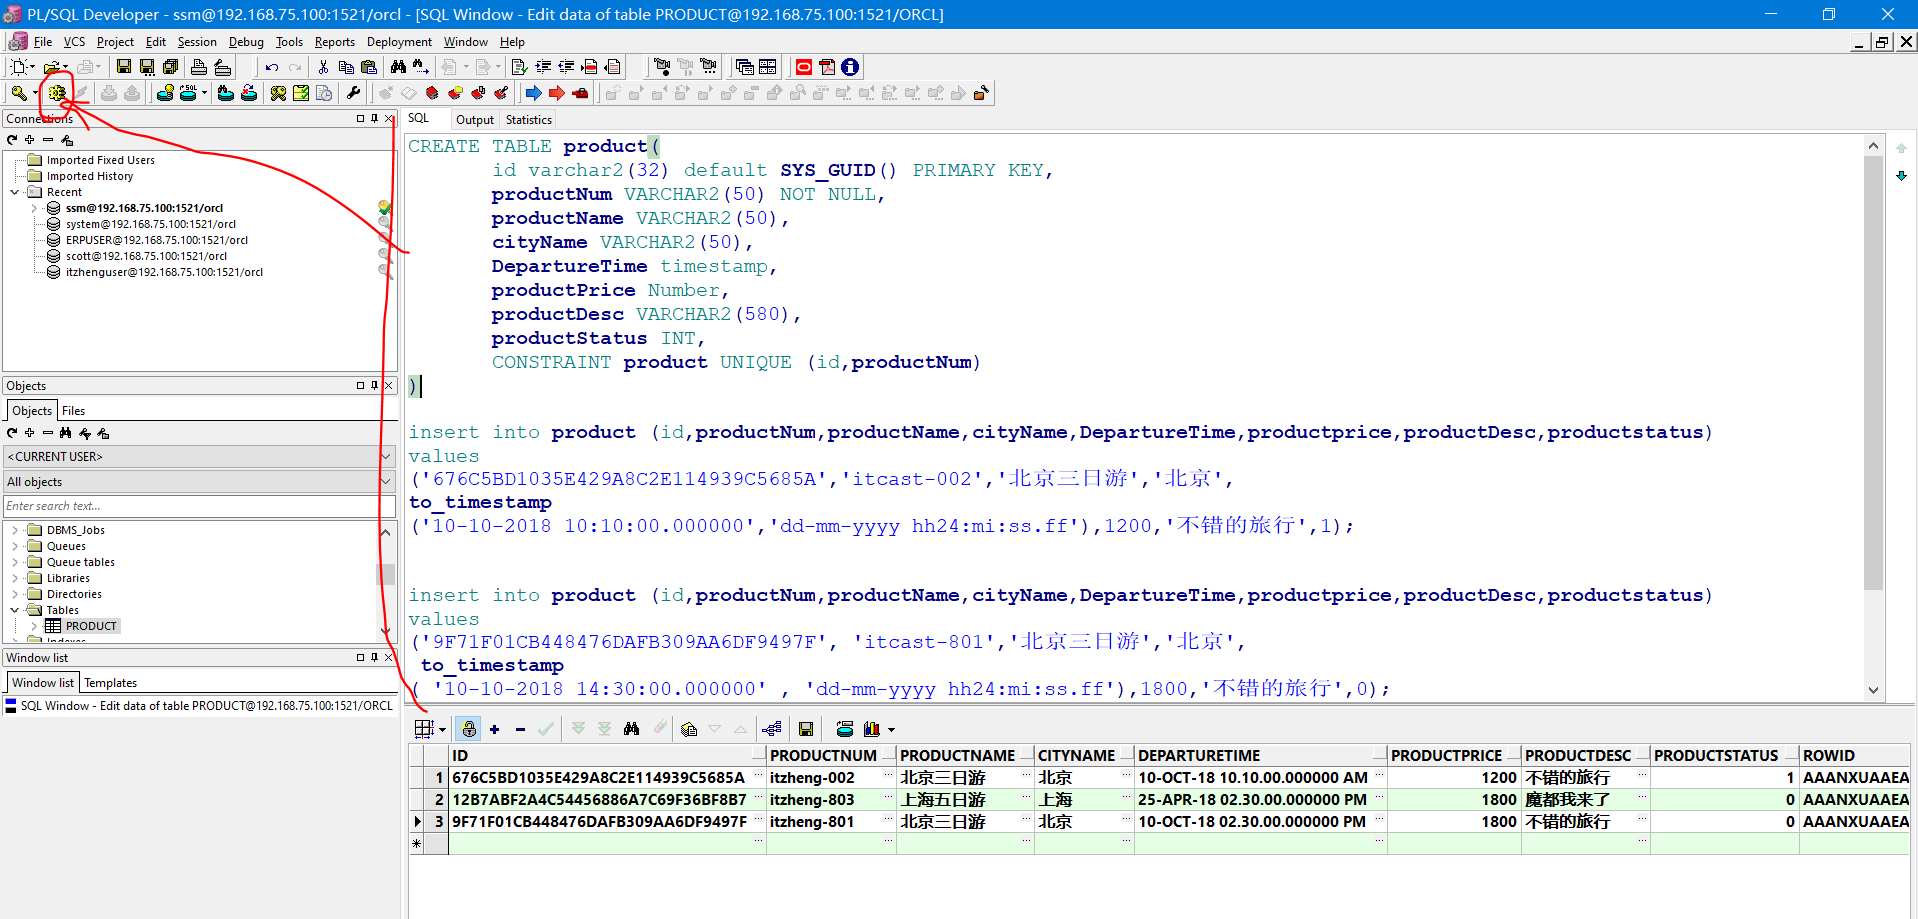1918x919 pixels.
Task: Toggle the lock edit-data button
Action: click(x=469, y=729)
